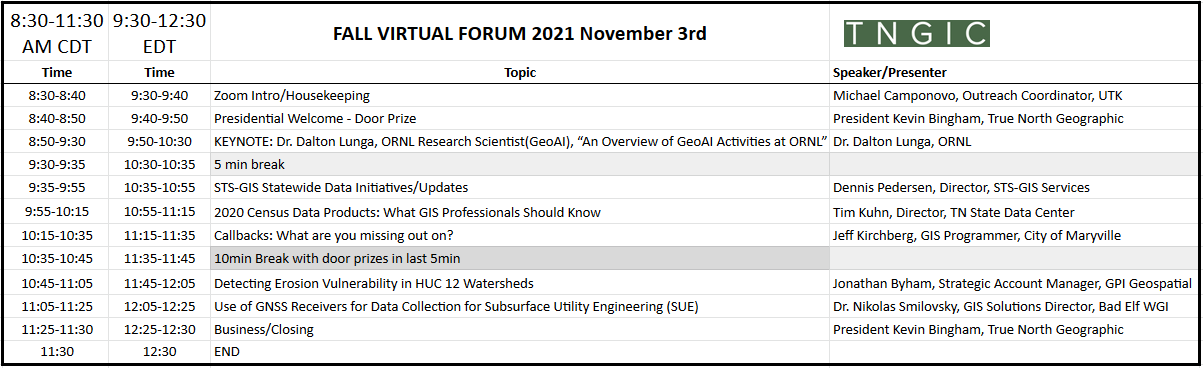Image resolution: width=1203 pixels, height=368 pixels.
Task: Select the 2020 Census Data Products cell
Action: click(520, 212)
